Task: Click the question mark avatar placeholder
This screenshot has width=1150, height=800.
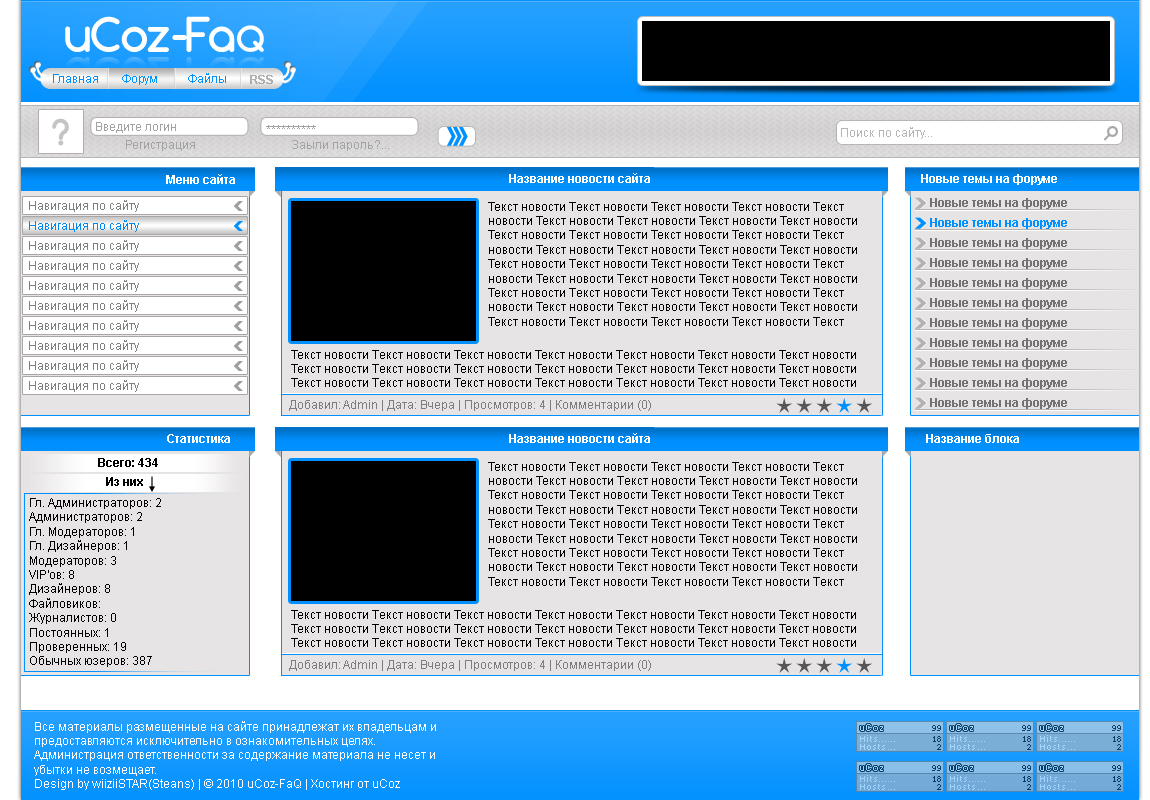Action: 60,132
